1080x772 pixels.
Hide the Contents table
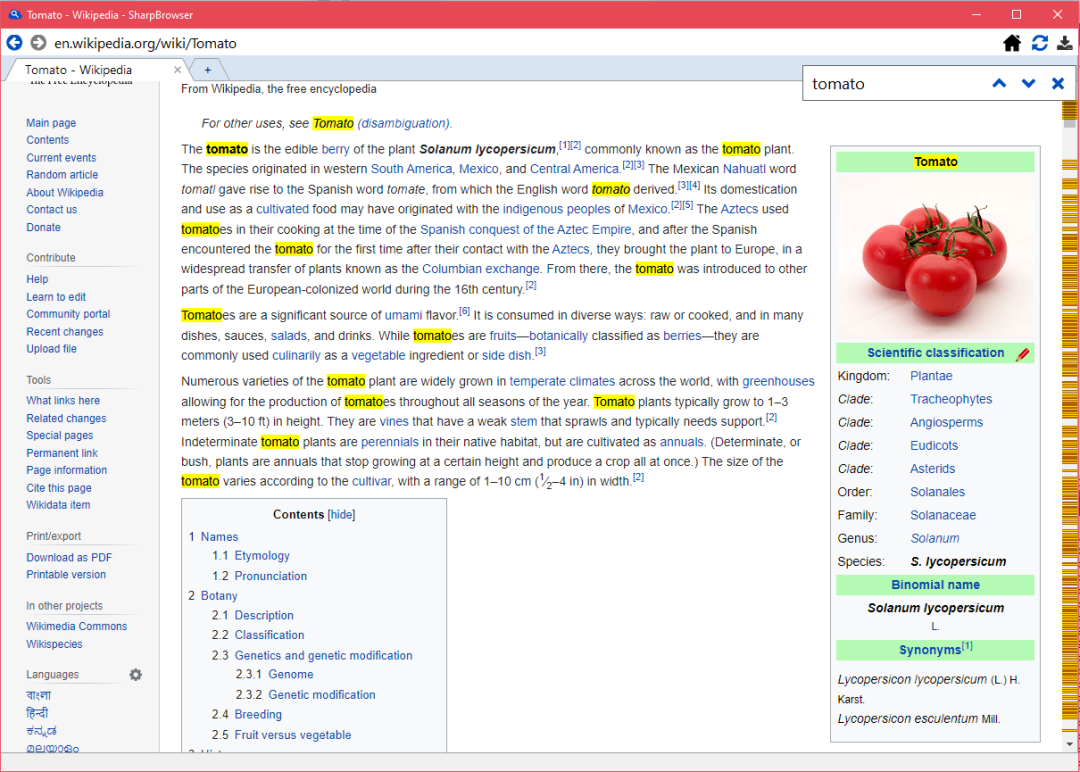coord(342,515)
